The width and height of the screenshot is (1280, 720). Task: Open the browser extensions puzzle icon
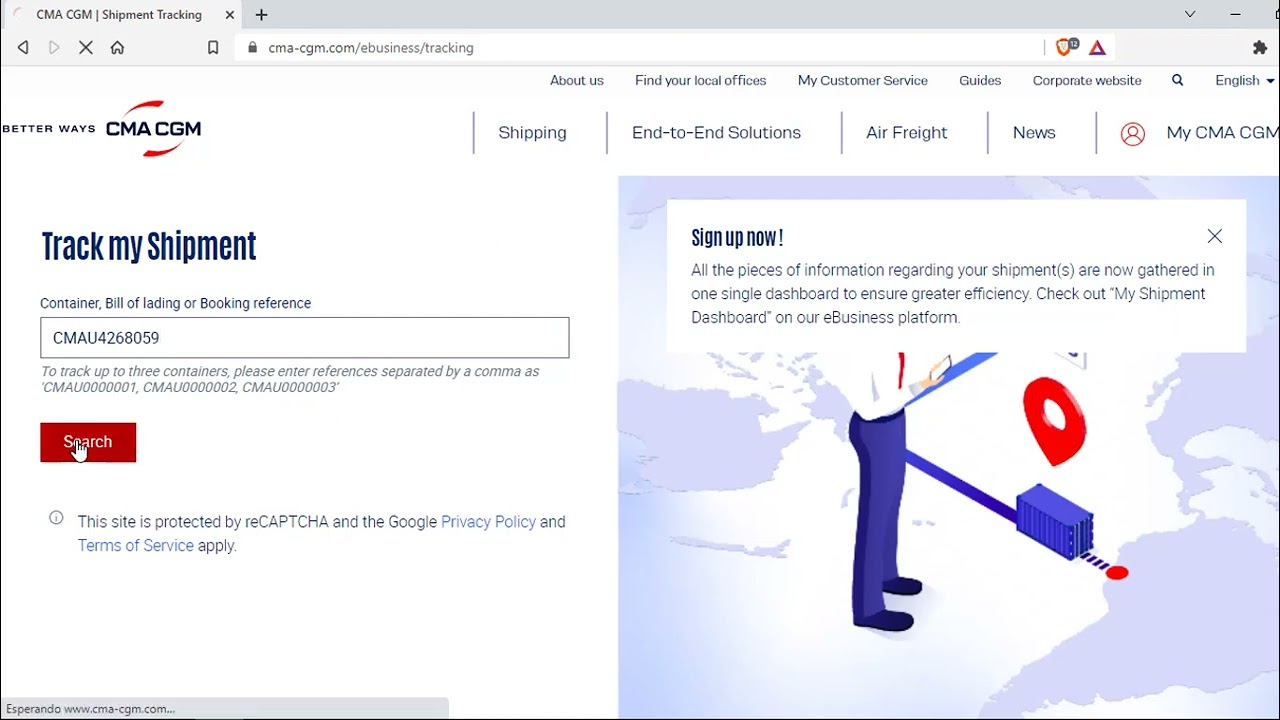tap(1260, 47)
